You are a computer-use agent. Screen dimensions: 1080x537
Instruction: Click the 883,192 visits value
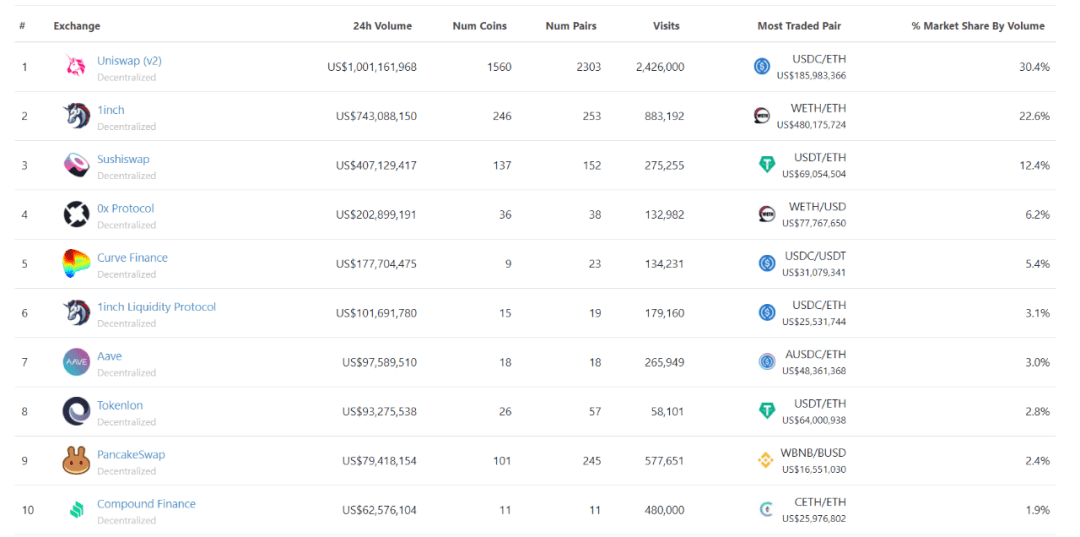(664, 116)
